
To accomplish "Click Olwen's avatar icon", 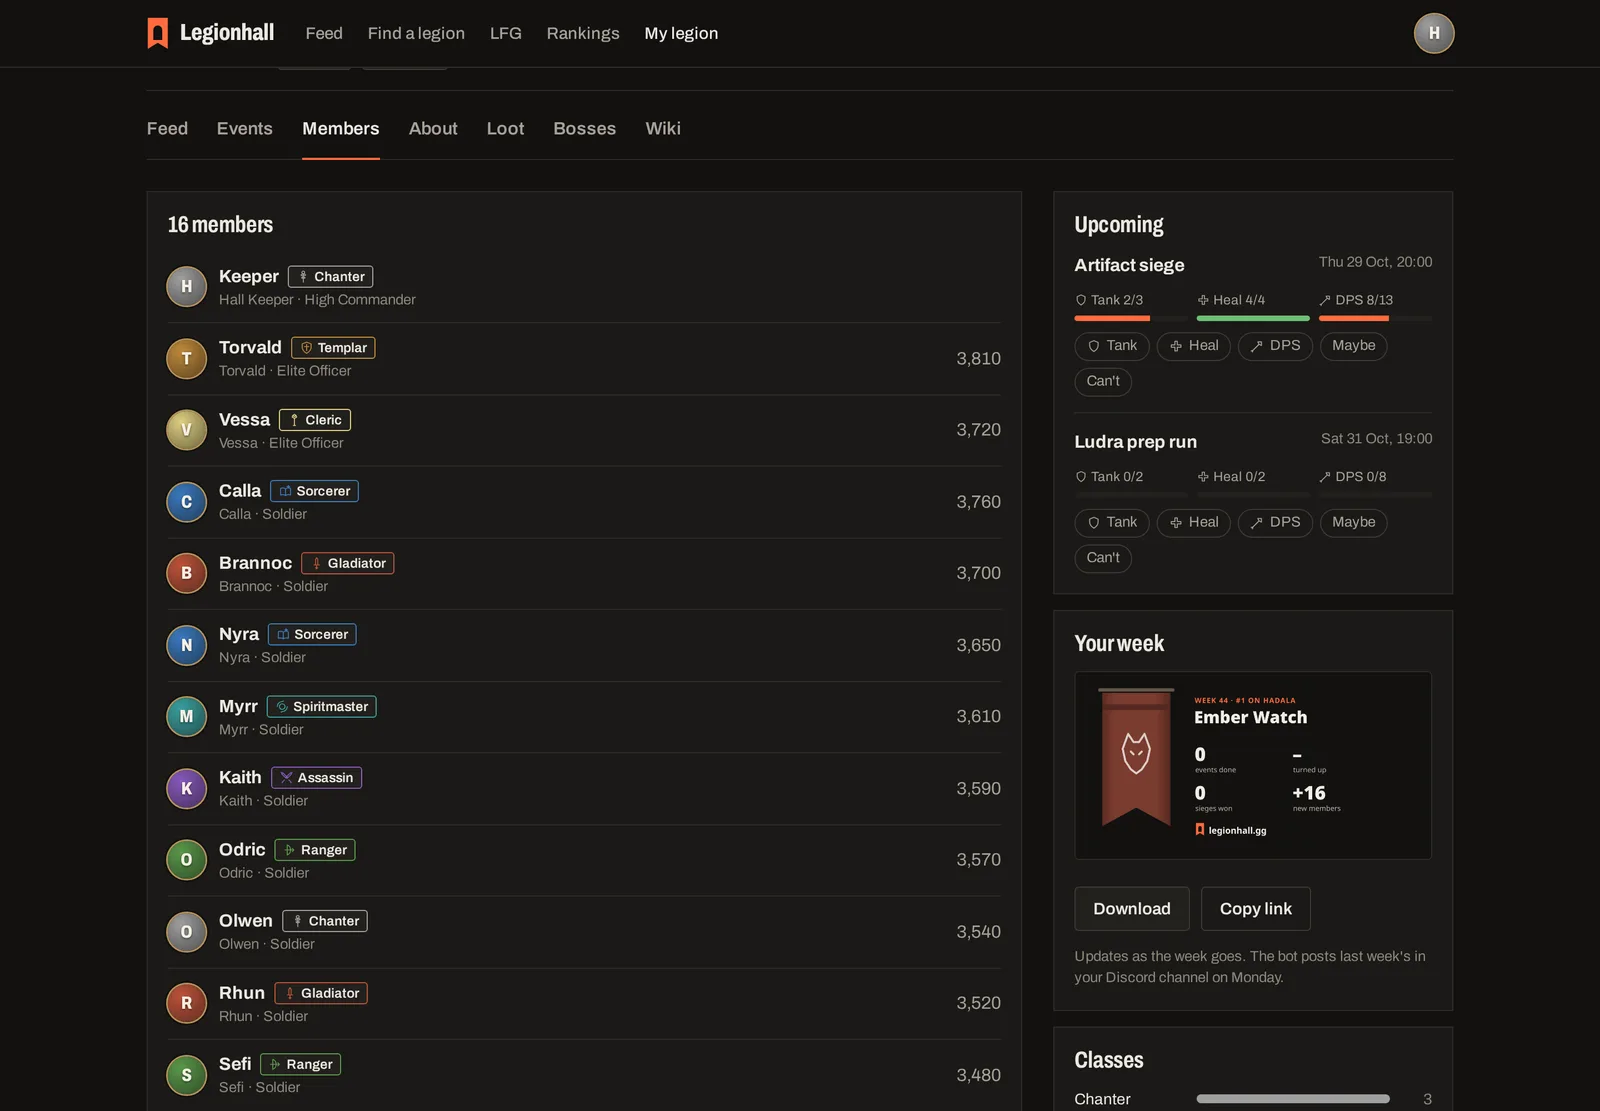I will point(186,932).
